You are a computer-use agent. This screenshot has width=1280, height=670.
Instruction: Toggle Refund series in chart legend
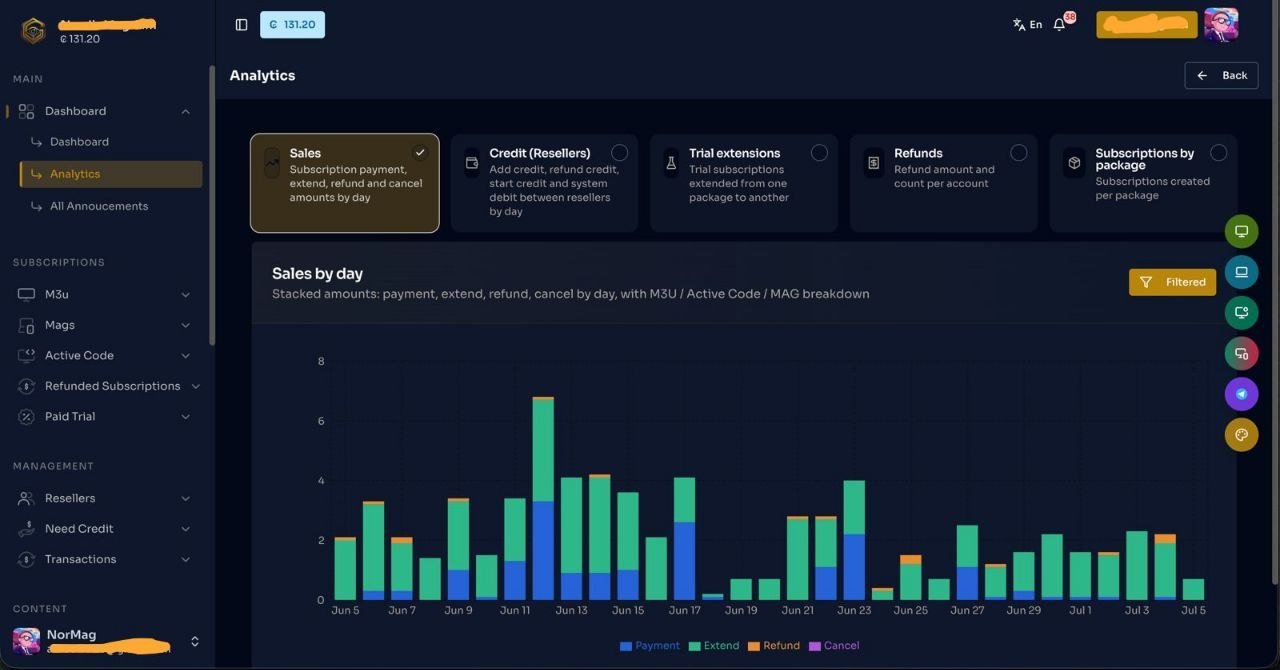(x=774, y=646)
